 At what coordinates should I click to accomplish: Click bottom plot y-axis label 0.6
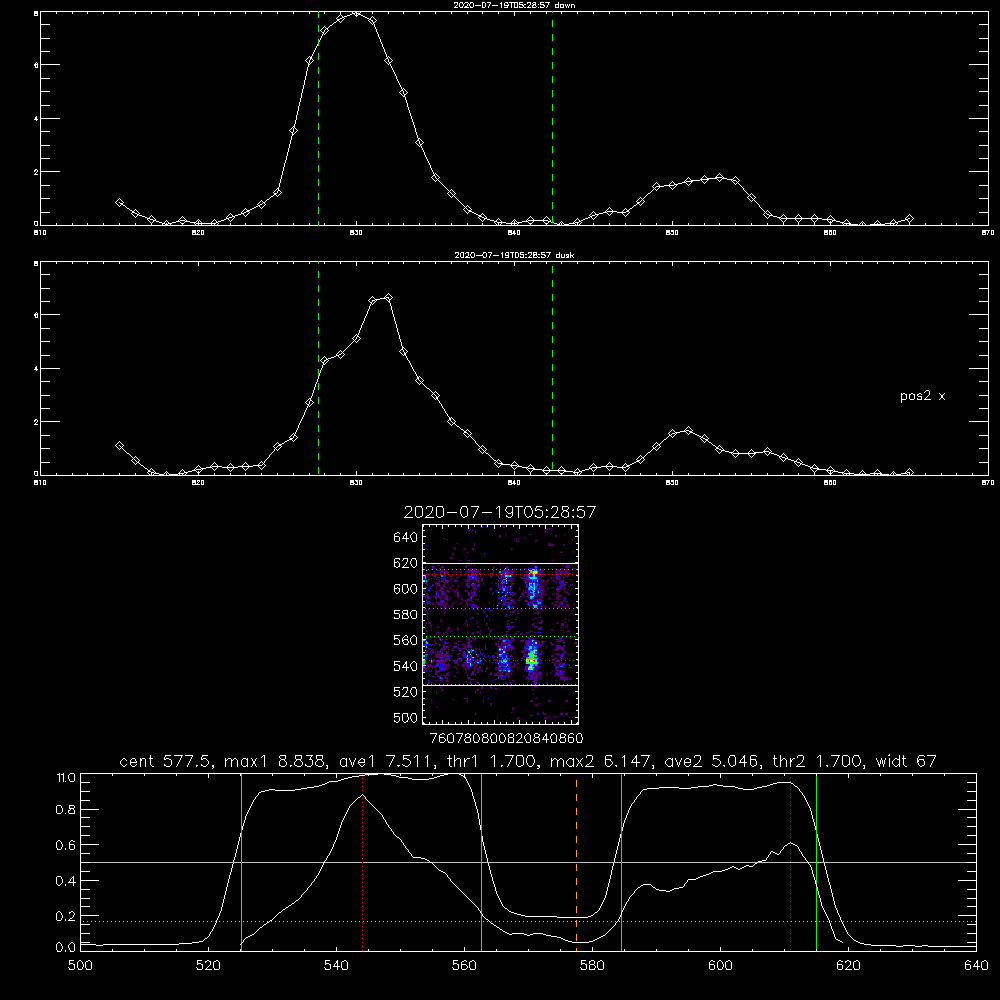point(65,845)
